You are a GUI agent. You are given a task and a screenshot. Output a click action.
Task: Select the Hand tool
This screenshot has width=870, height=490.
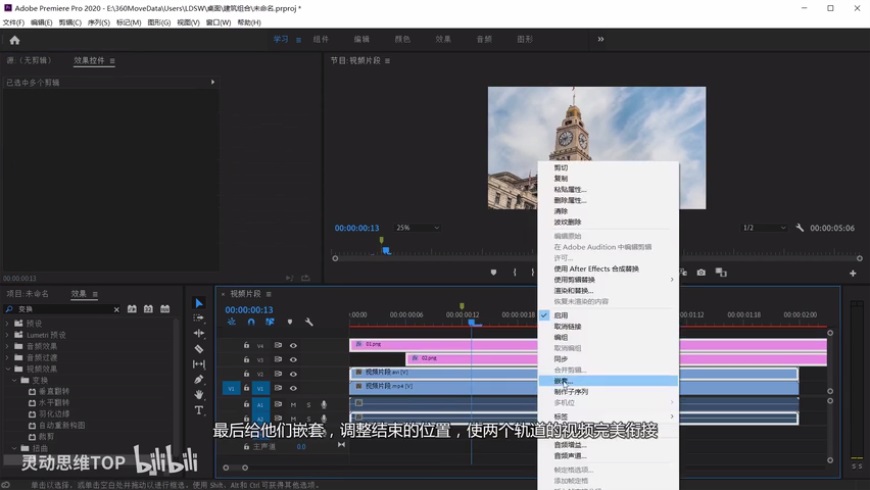(199, 395)
